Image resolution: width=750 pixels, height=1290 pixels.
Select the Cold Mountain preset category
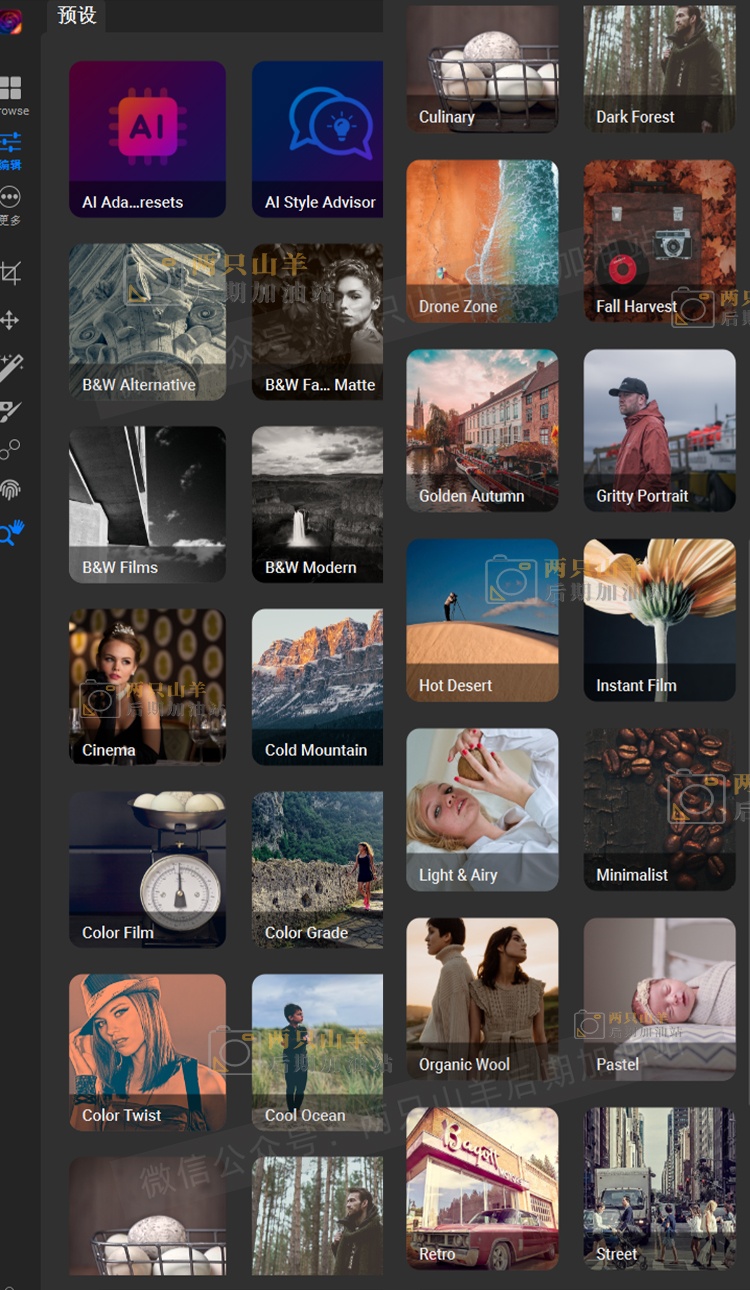(x=317, y=686)
